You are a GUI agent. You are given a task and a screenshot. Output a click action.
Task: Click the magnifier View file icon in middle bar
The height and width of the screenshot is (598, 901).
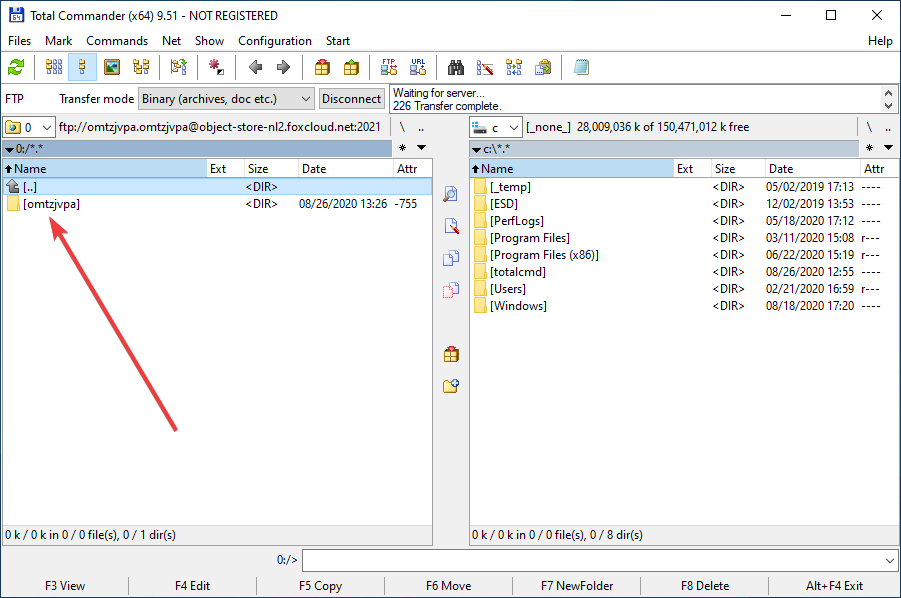pos(451,193)
